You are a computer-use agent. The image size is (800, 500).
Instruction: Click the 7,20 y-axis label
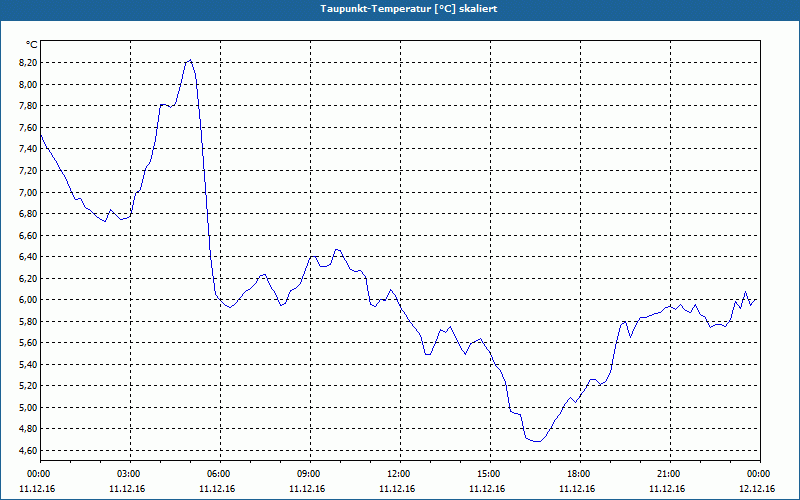[28, 170]
